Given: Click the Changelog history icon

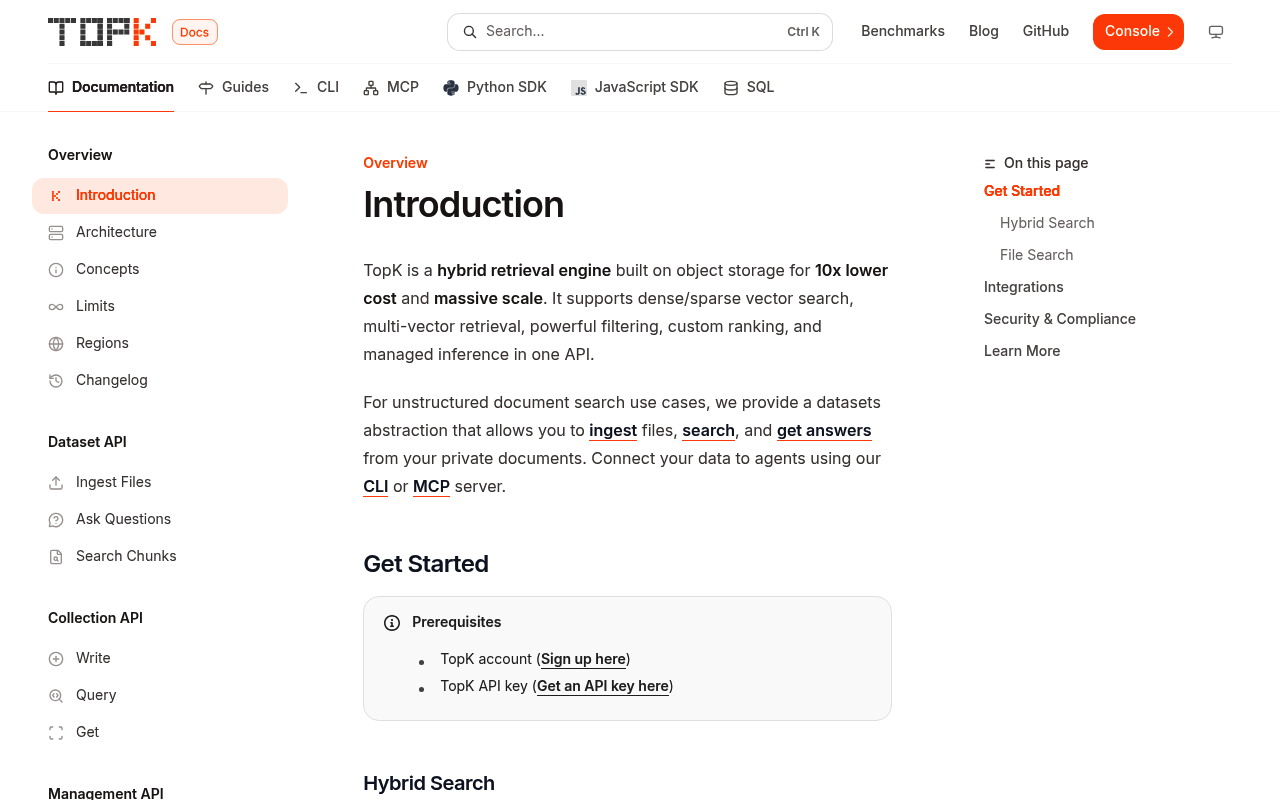Looking at the screenshot, I should (56, 380).
